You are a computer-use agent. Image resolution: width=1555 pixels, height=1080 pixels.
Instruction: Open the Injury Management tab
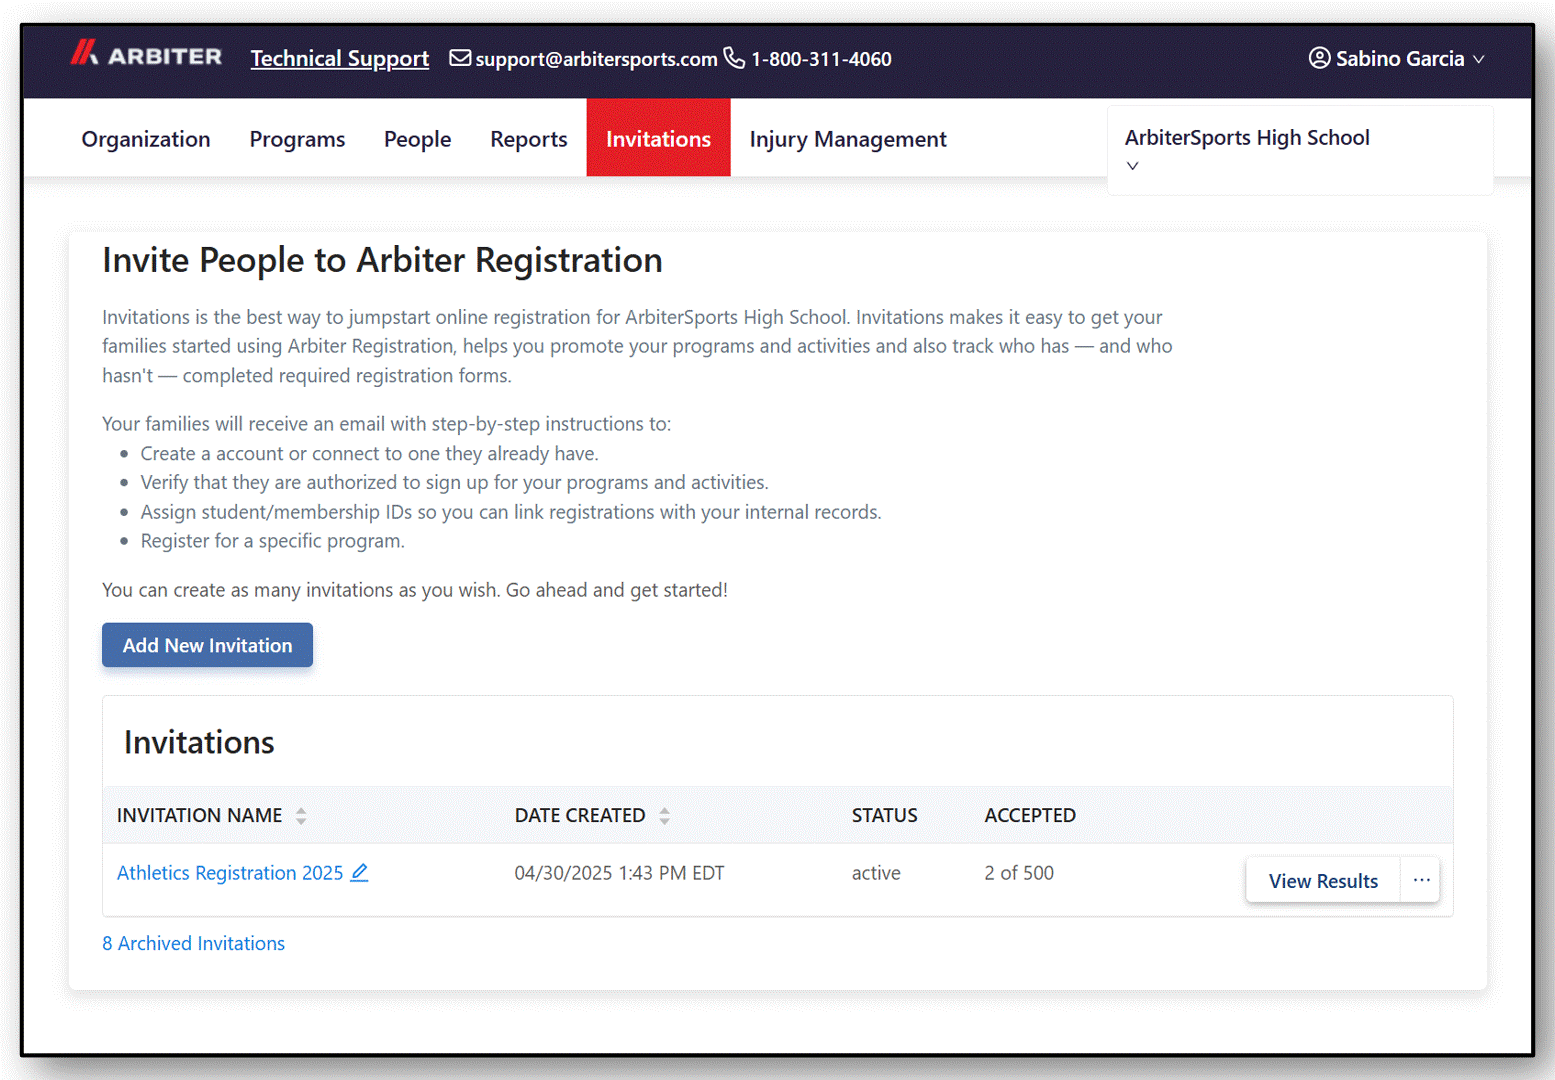click(x=847, y=139)
